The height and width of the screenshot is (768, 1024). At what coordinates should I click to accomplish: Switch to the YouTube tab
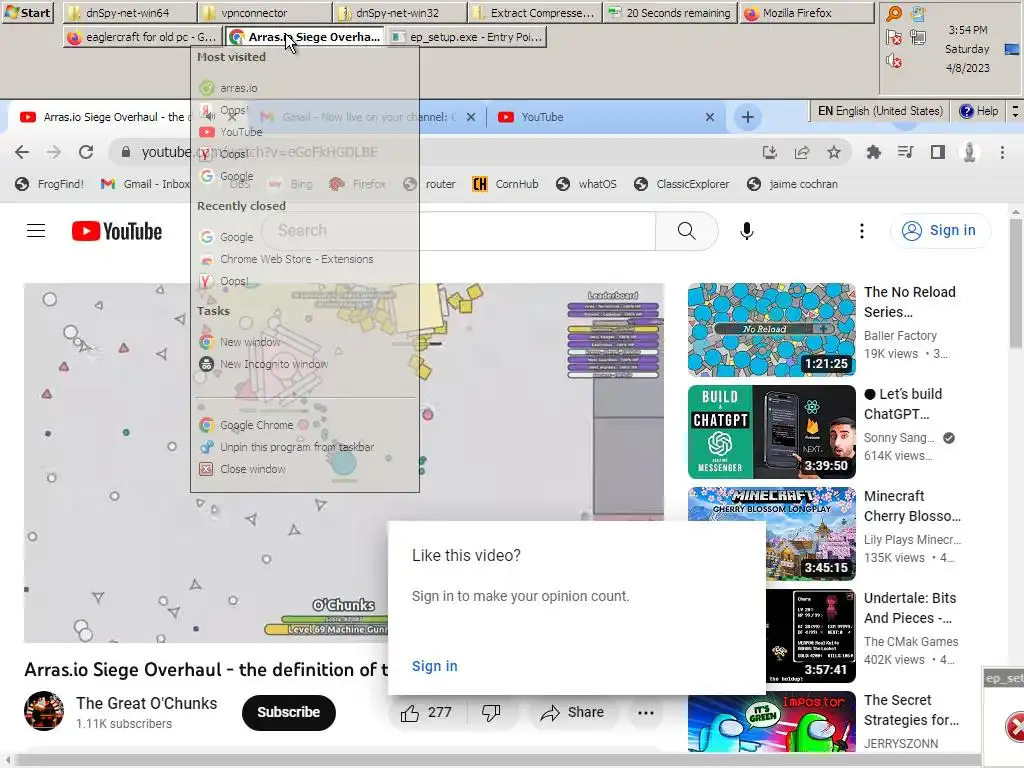tap(604, 117)
